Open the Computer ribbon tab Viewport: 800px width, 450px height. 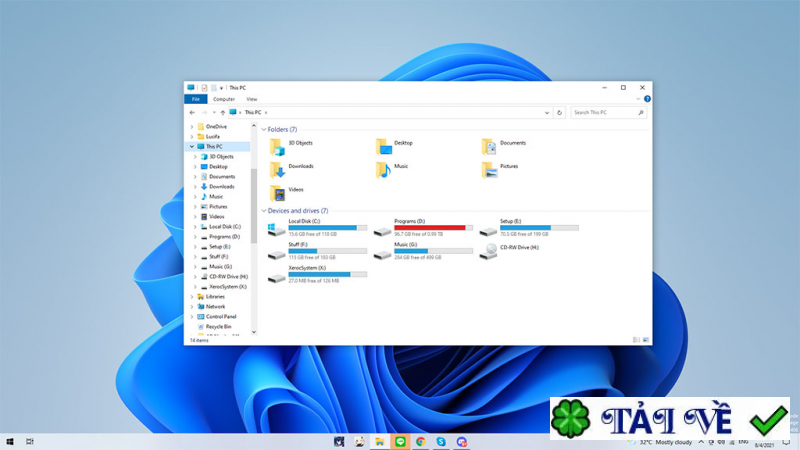coord(224,99)
